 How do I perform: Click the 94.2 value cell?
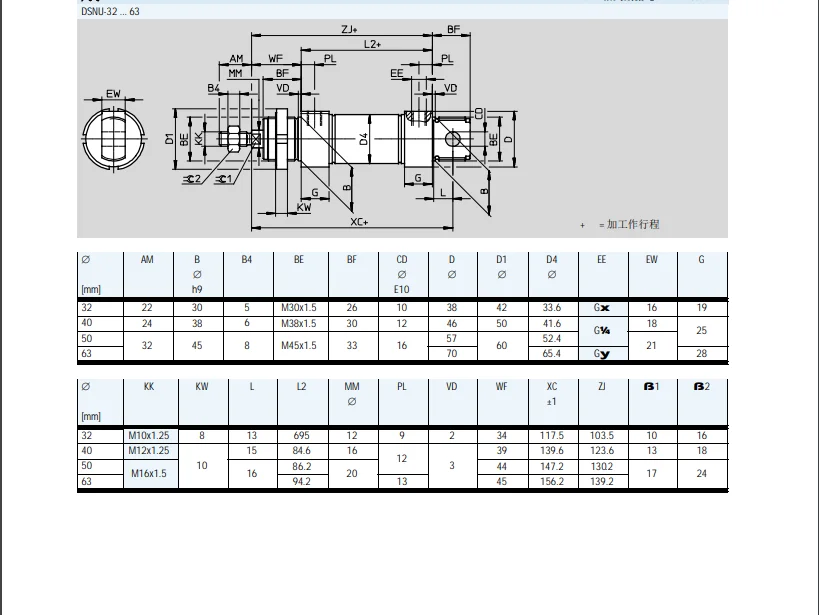(301, 481)
